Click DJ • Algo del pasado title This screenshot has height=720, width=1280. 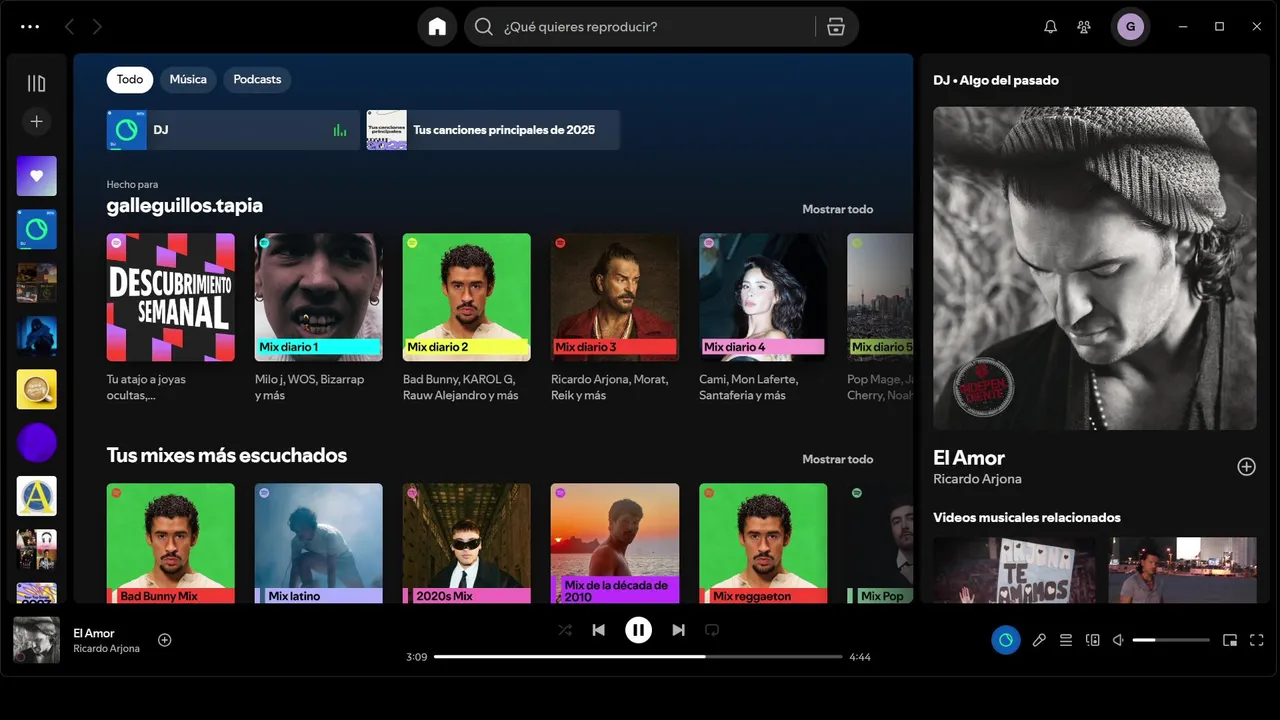click(996, 80)
